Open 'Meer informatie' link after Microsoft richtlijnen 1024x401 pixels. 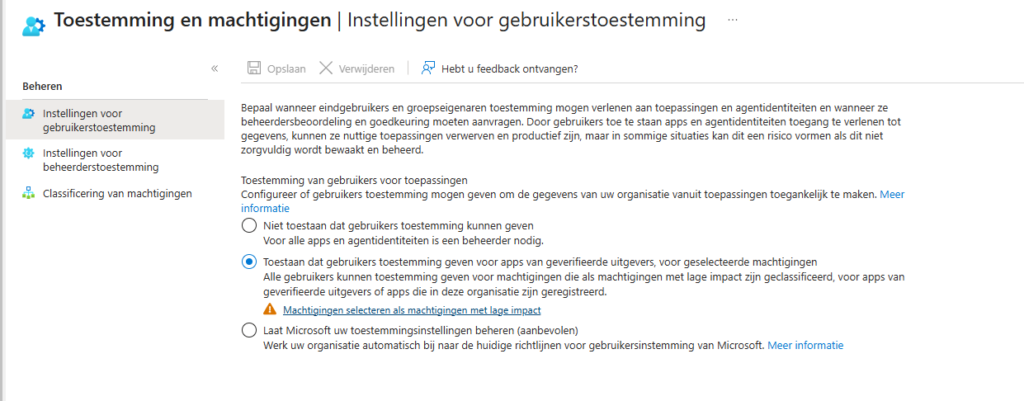click(805, 345)
